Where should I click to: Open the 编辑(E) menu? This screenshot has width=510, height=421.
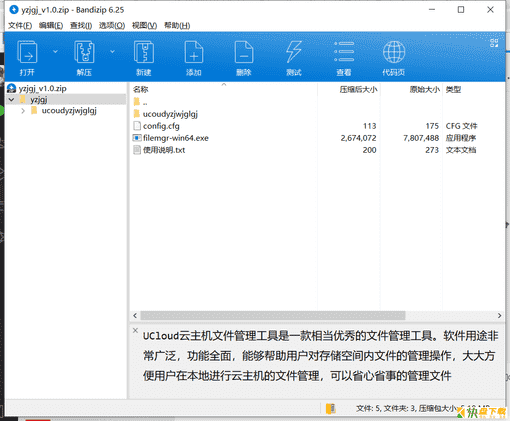tap(51, 25)
